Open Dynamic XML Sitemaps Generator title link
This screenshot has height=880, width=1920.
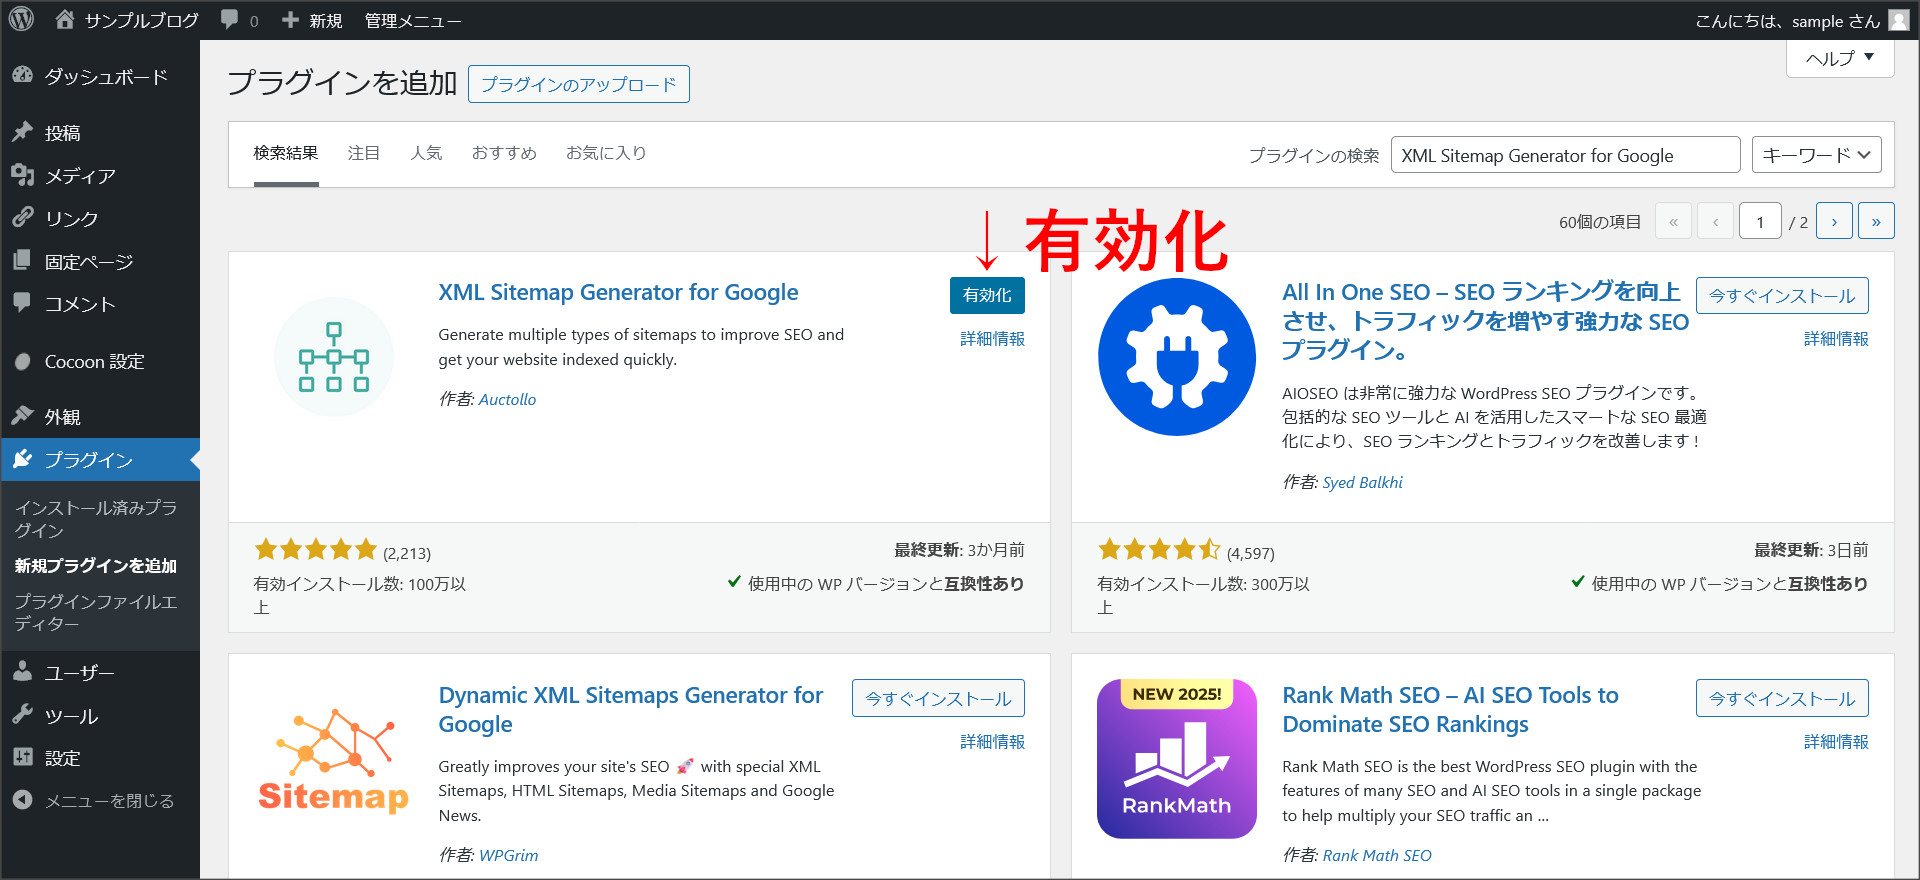coord(631,709)
